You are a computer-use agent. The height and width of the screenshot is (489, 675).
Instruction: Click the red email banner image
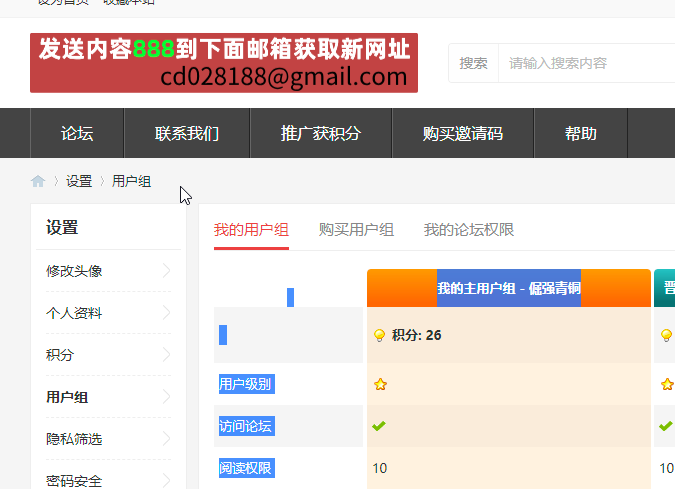click(x=224, y=63)
